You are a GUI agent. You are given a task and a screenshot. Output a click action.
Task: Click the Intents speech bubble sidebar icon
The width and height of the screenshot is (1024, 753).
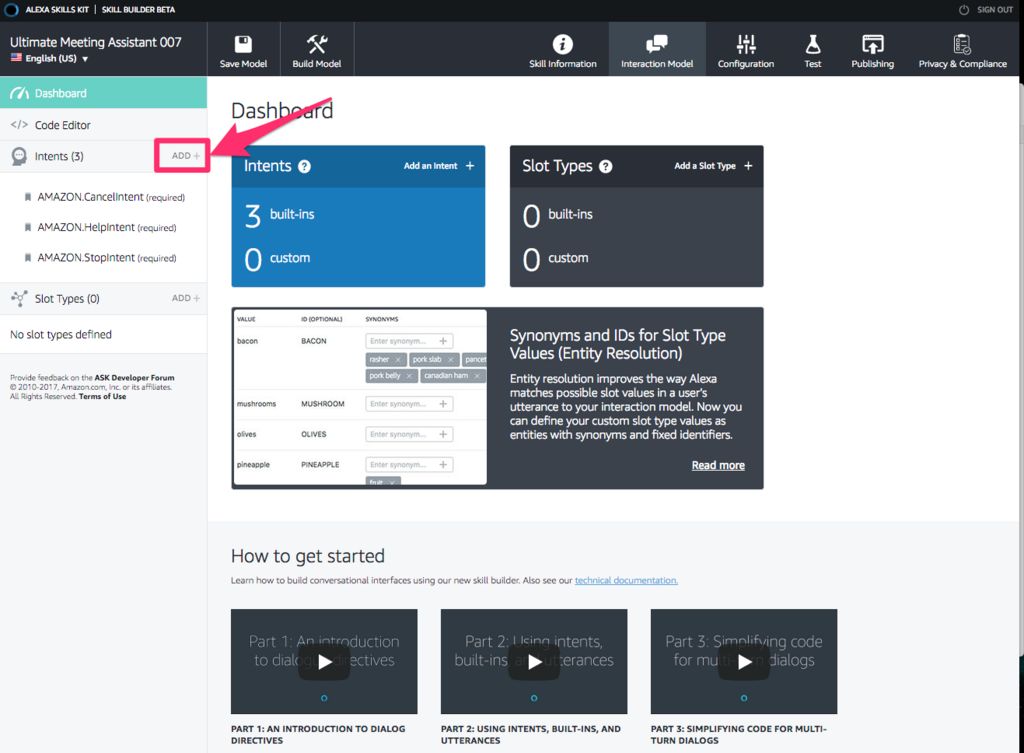coord(19,157)
